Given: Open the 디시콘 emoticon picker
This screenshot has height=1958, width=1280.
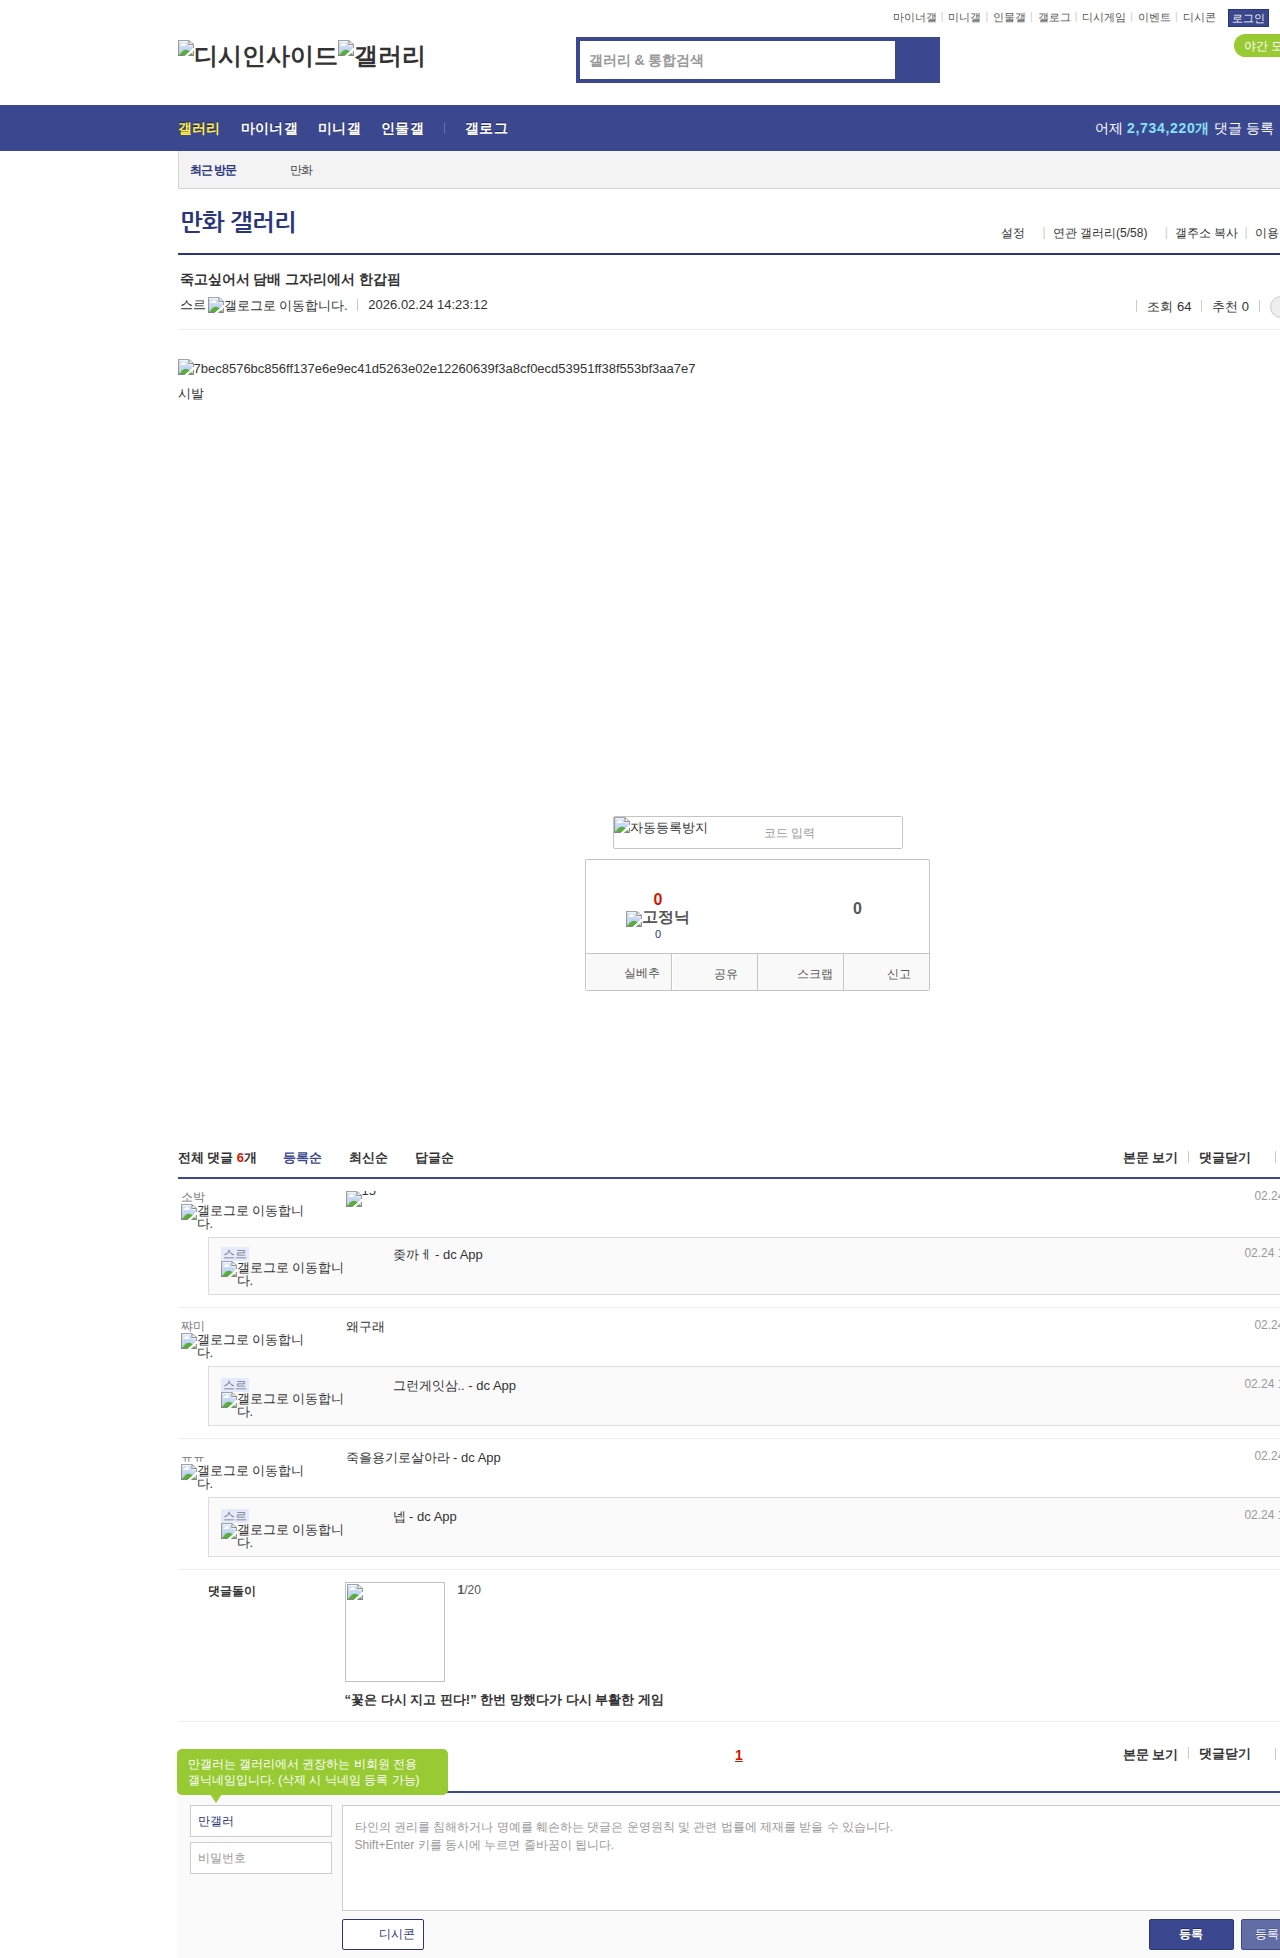Looking at the screenshot, I should coord(383,1934).
